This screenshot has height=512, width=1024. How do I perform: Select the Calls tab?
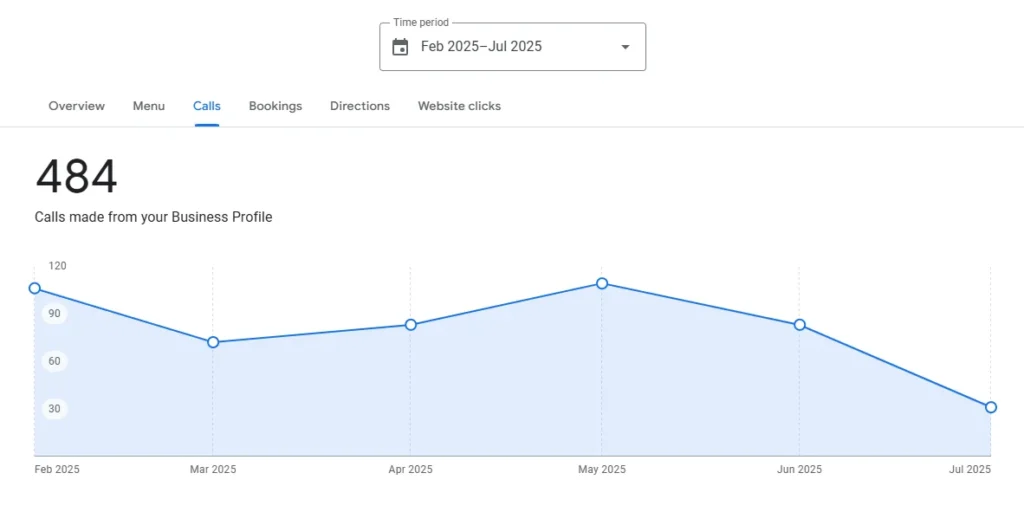(x=207, y=106)
